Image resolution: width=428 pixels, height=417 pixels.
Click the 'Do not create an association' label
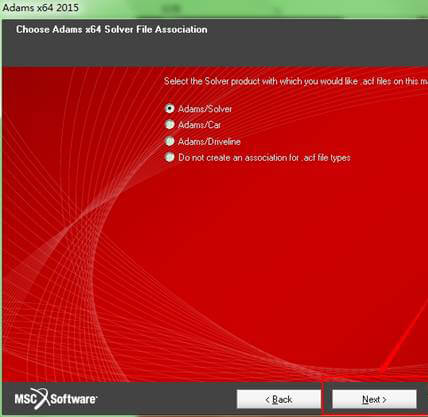point(264,158)
